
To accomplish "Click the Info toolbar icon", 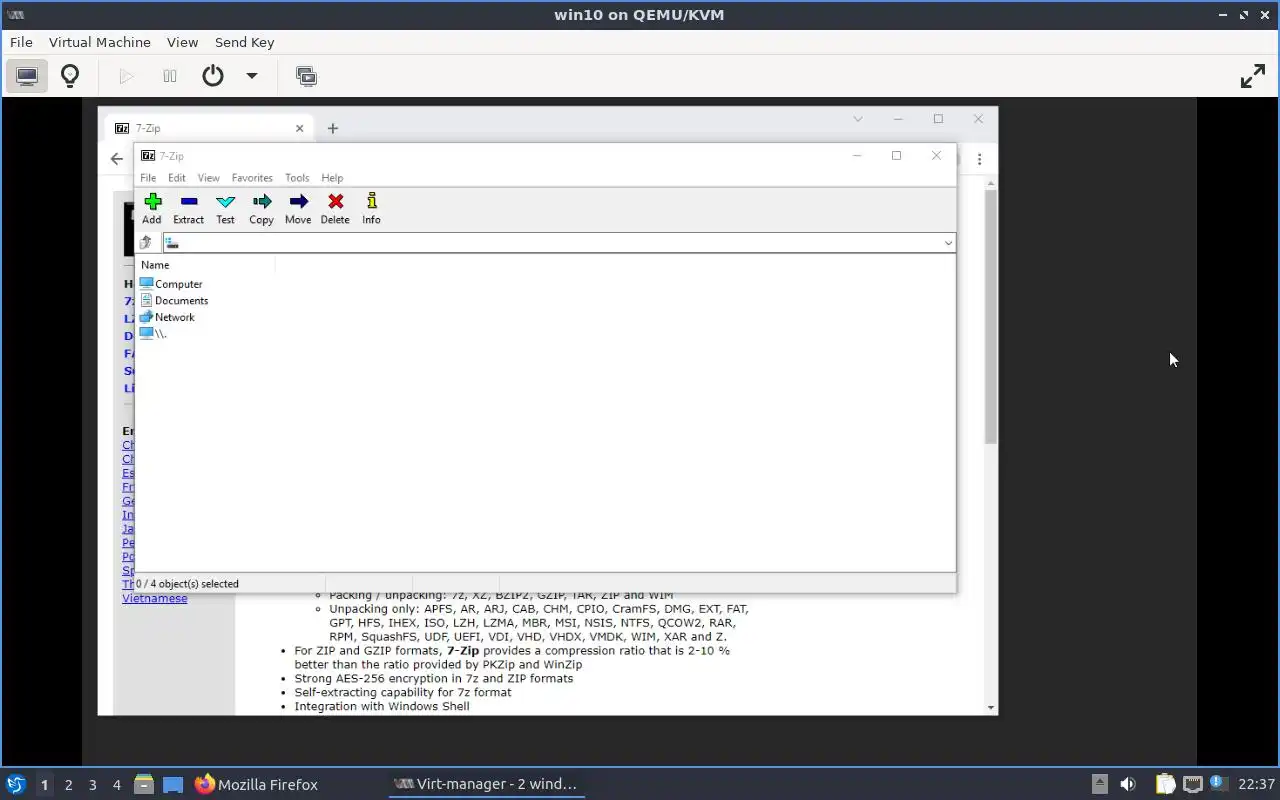I will [371, 208].
